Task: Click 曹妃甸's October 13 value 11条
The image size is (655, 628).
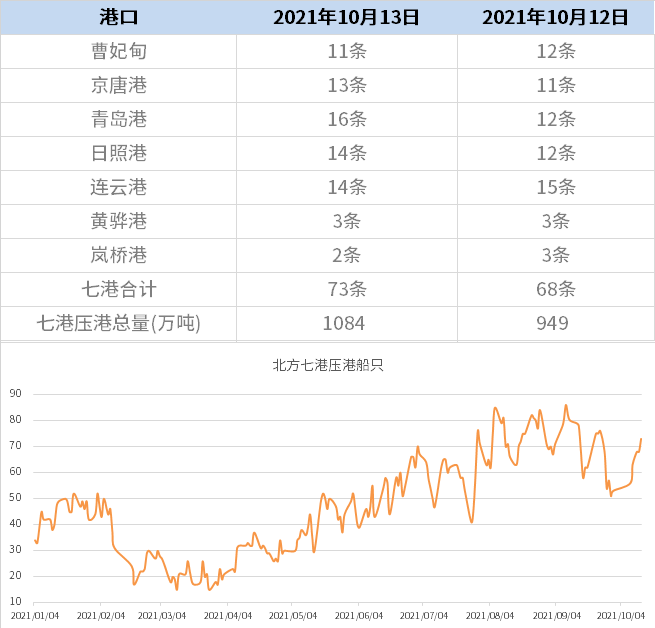Action: (x=347, y=51)
